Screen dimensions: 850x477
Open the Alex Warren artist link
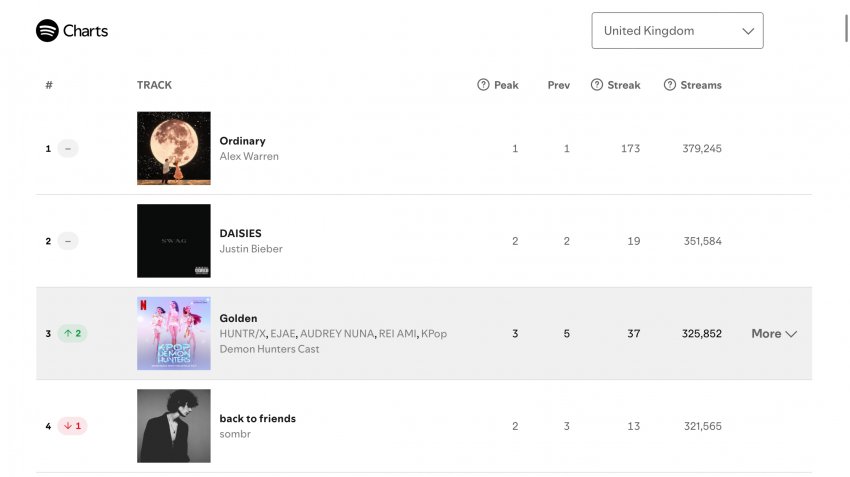click(x=249, y=157)
